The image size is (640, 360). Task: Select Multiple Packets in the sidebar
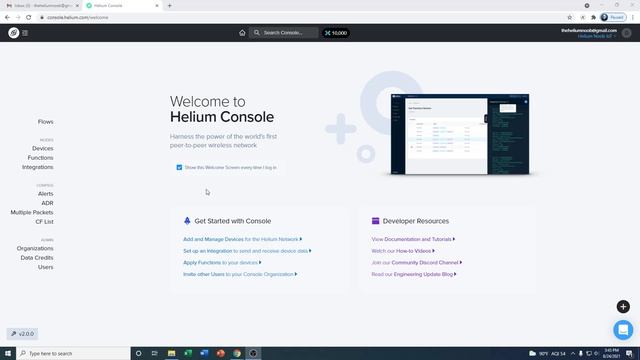tap(32, 212)
